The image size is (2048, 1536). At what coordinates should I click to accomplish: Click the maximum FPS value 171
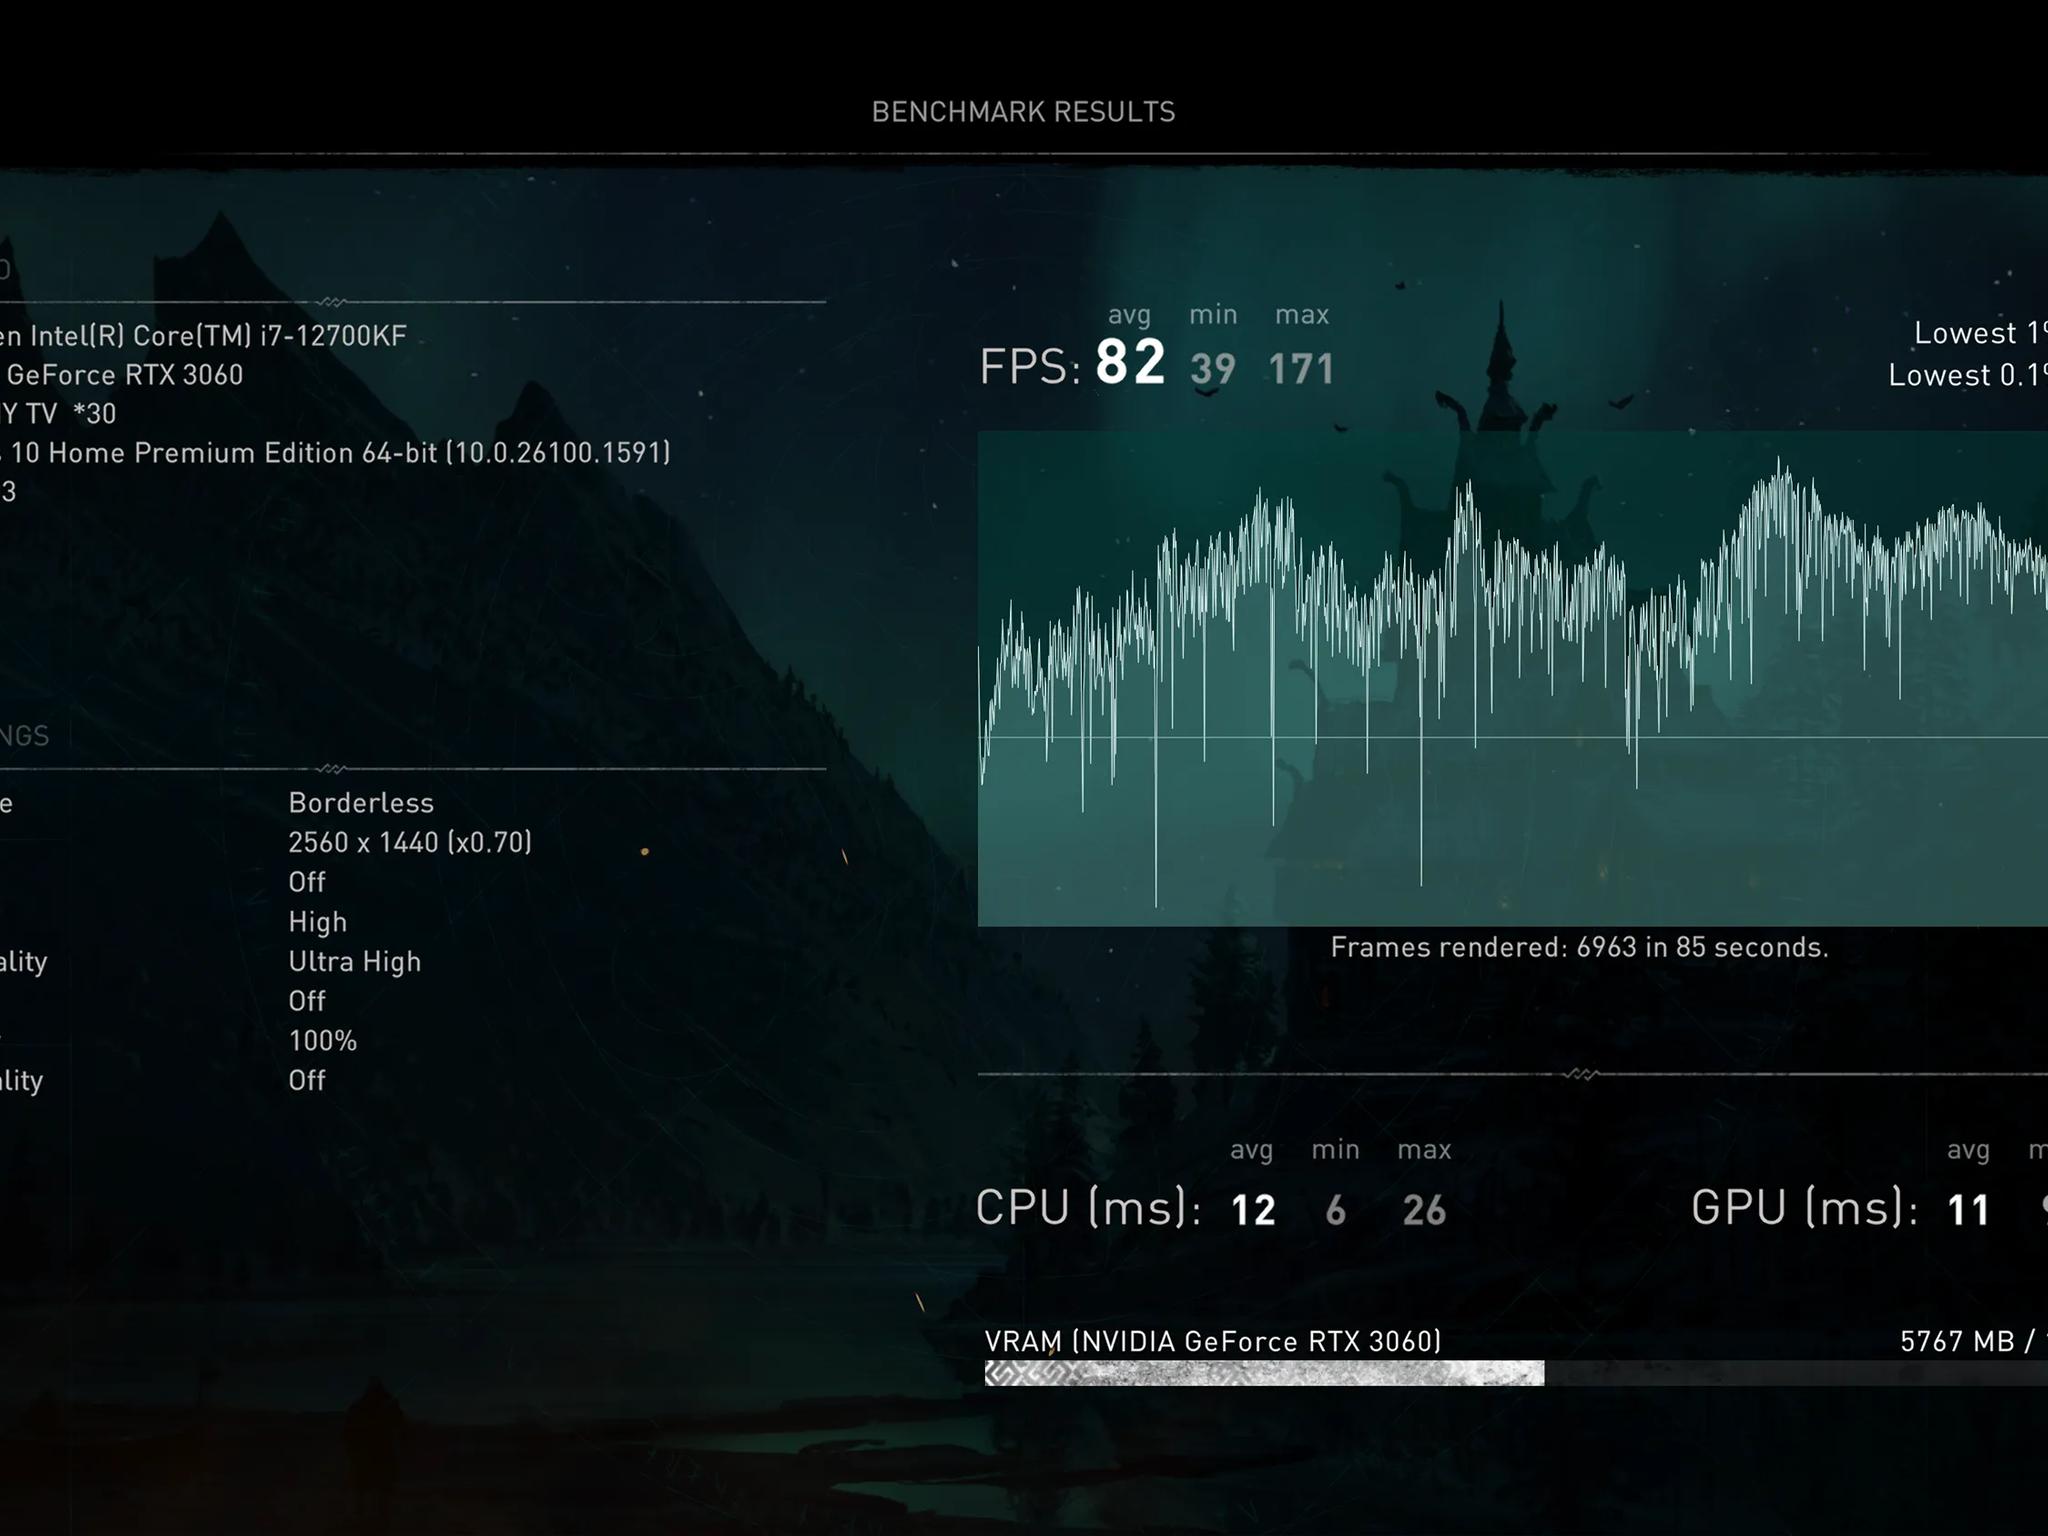coord(1301,369)
